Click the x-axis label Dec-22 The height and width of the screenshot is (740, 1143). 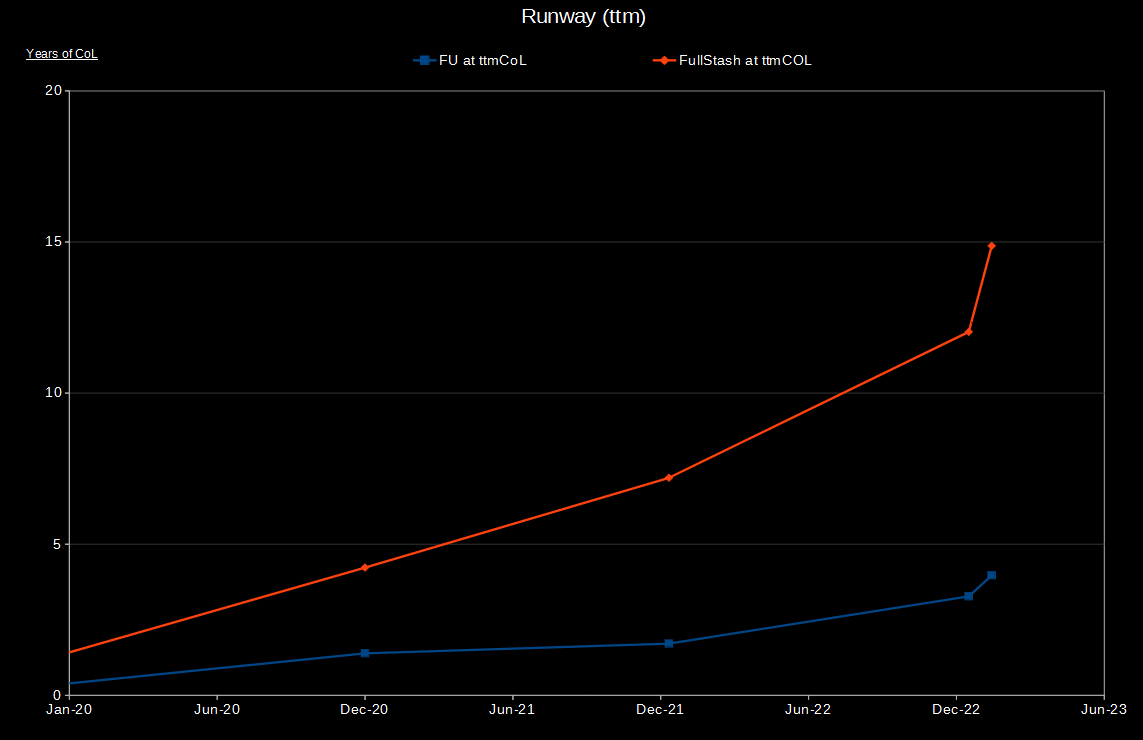click(x=956, y=709)
